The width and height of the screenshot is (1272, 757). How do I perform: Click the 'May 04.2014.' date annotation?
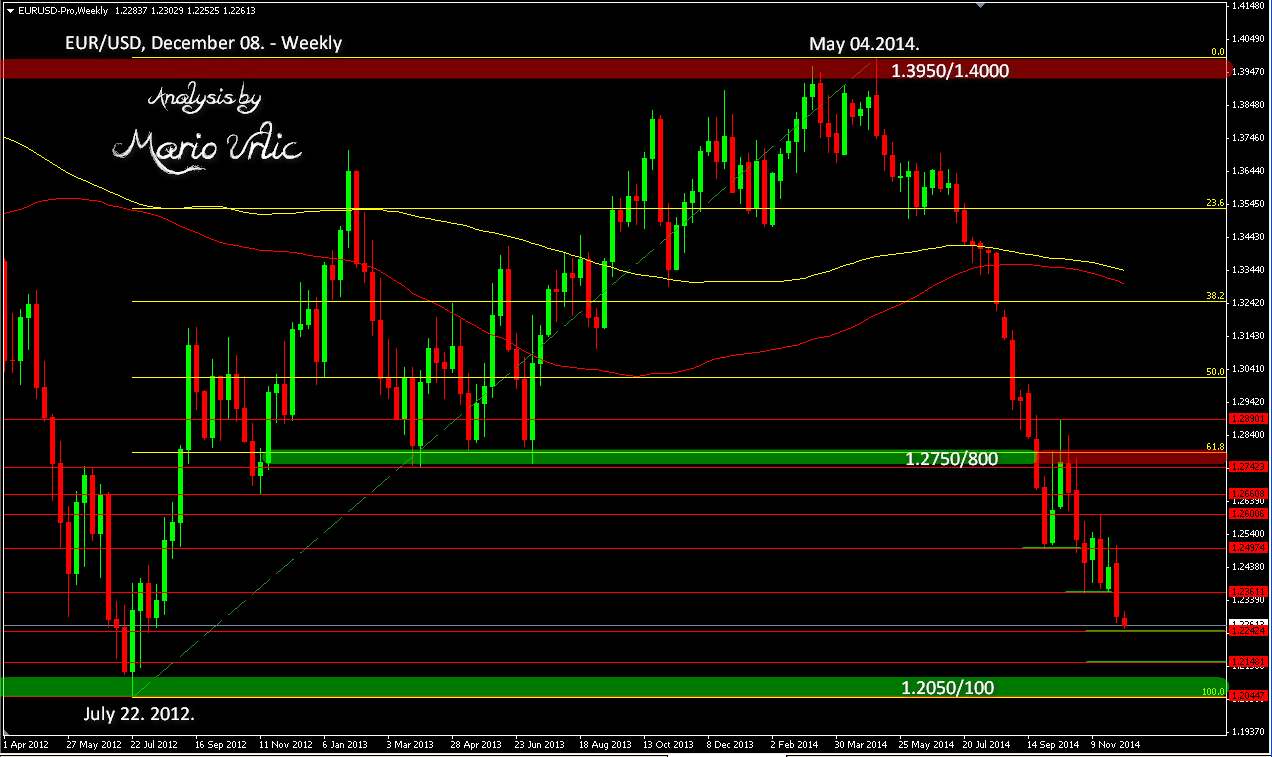[864, 44]
